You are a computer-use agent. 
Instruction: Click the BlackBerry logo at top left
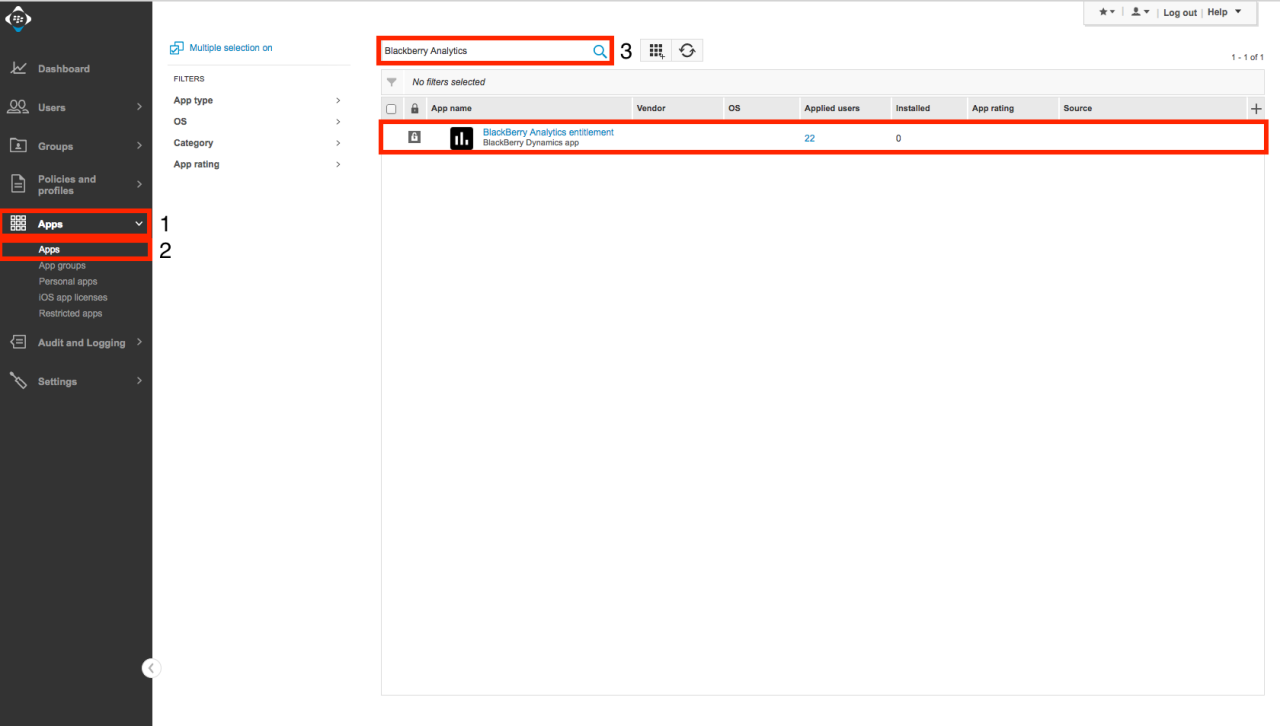19,19
